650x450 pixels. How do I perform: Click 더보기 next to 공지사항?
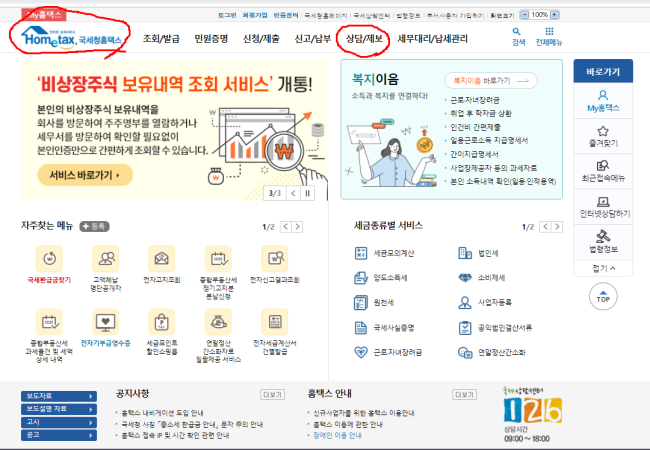tap(273, 394)
